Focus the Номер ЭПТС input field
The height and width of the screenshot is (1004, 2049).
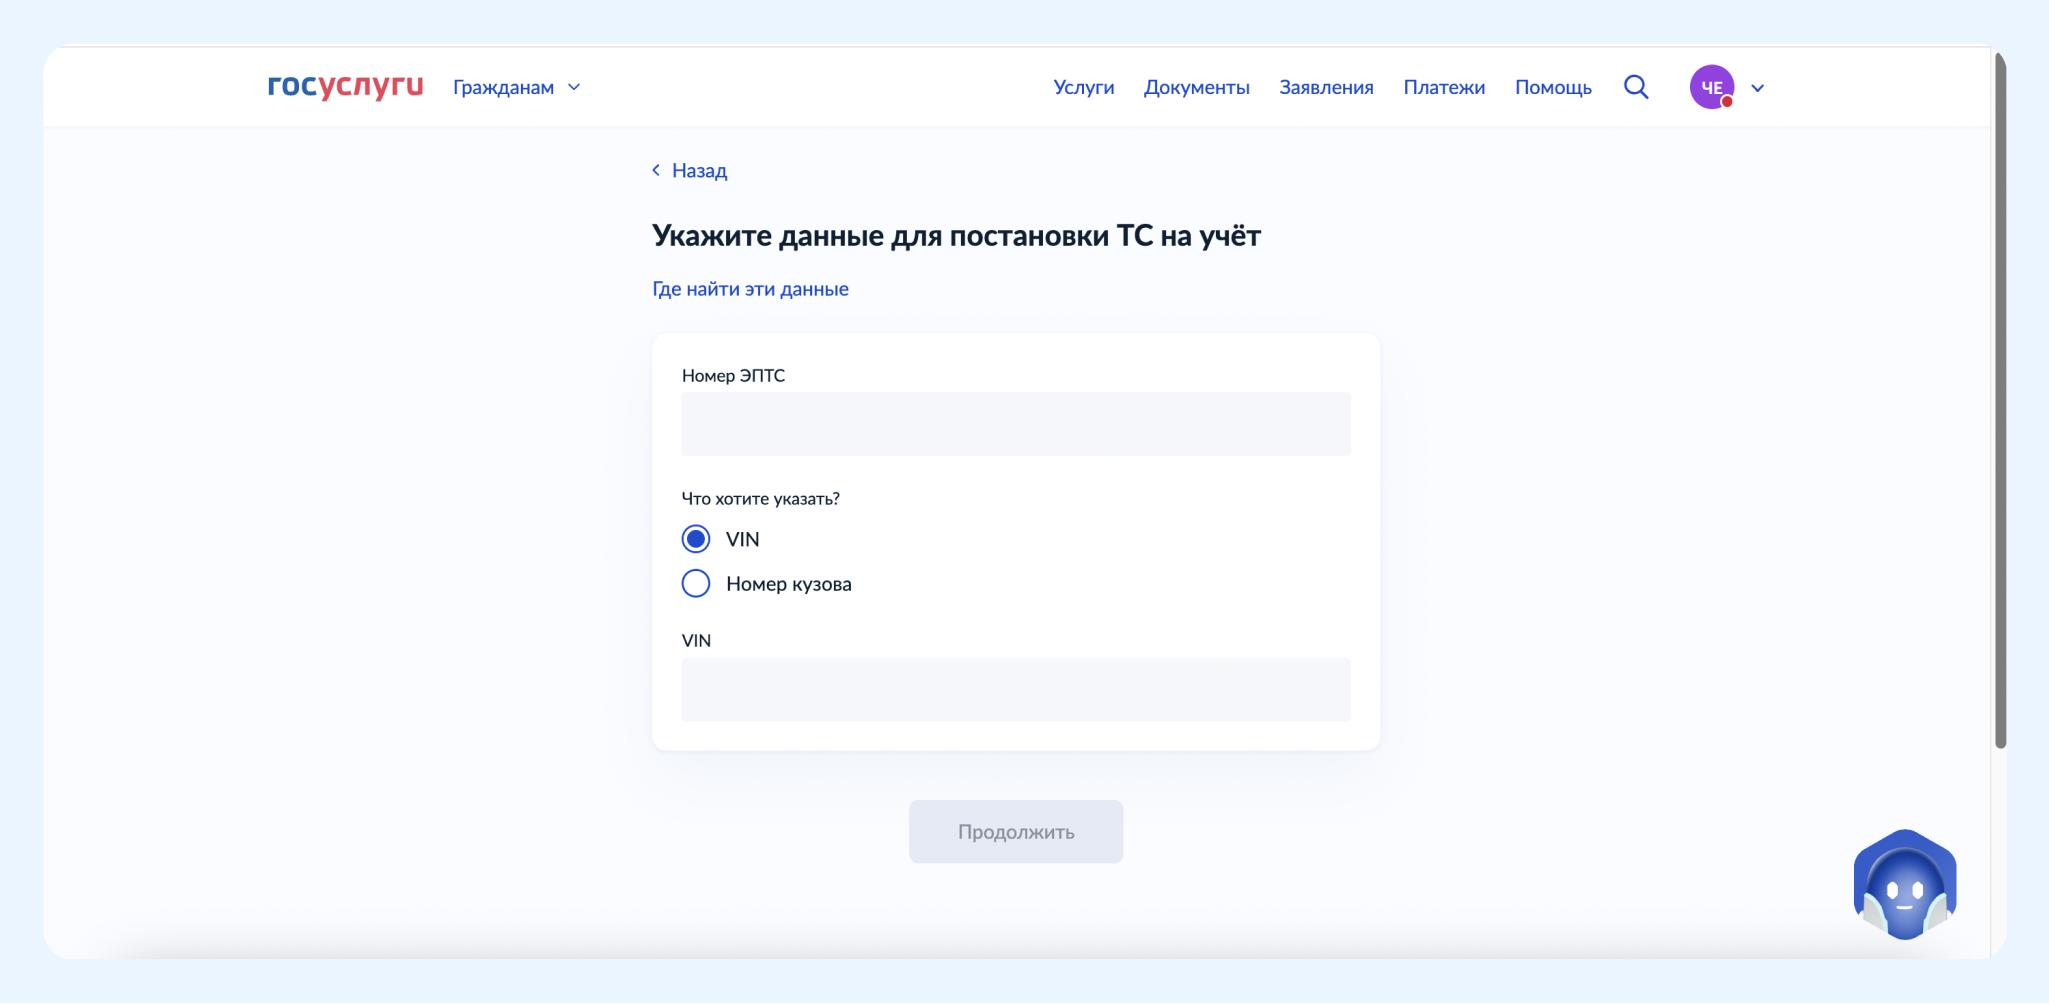pyautogui.click(x=1015, y=424)
